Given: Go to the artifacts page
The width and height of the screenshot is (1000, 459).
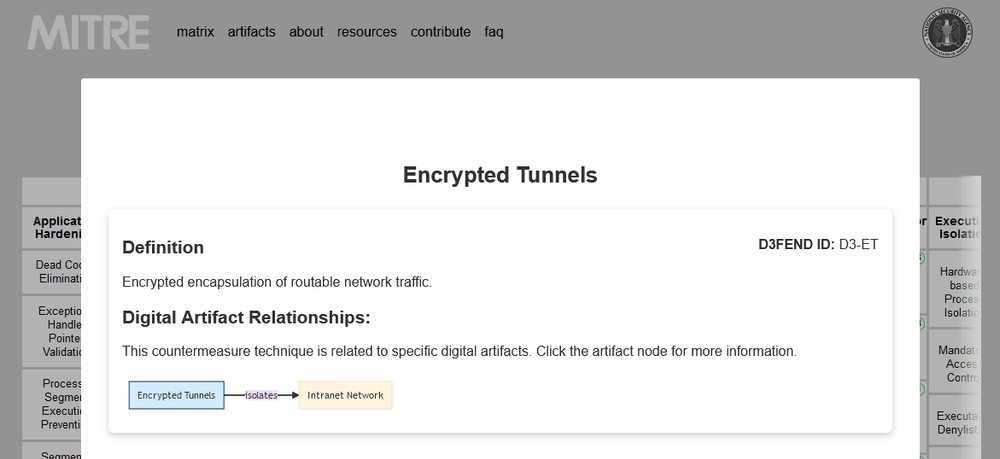Looking at the screenshot, I should pos(251,32).
